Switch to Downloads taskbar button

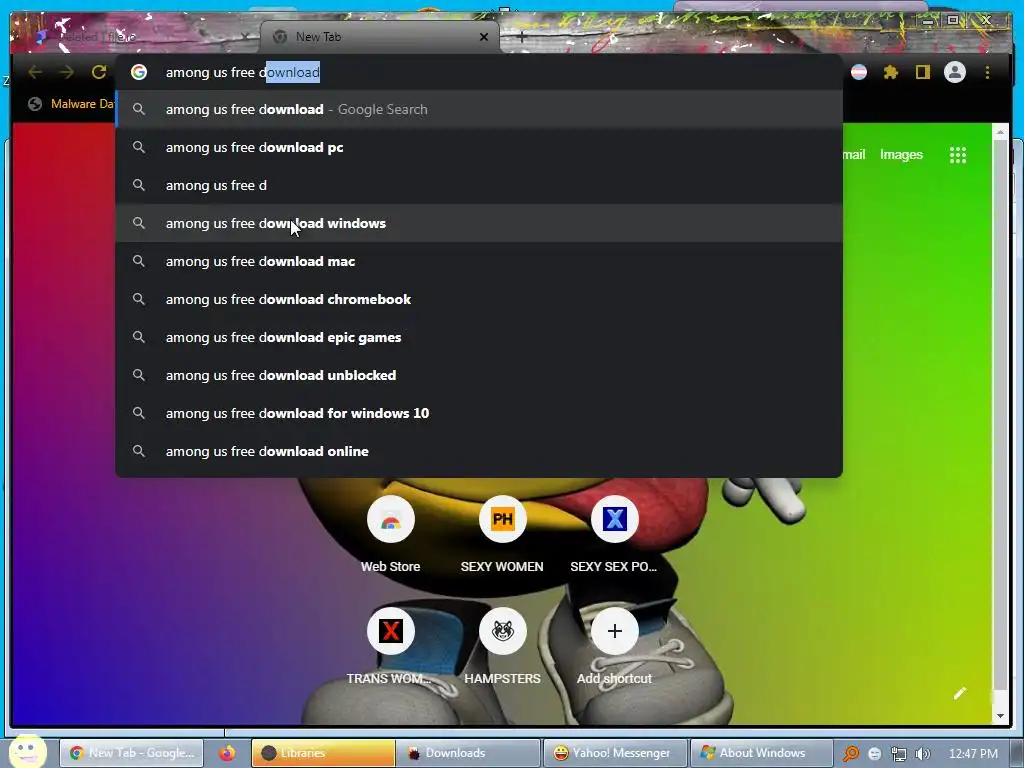click(x=468, y=753)
